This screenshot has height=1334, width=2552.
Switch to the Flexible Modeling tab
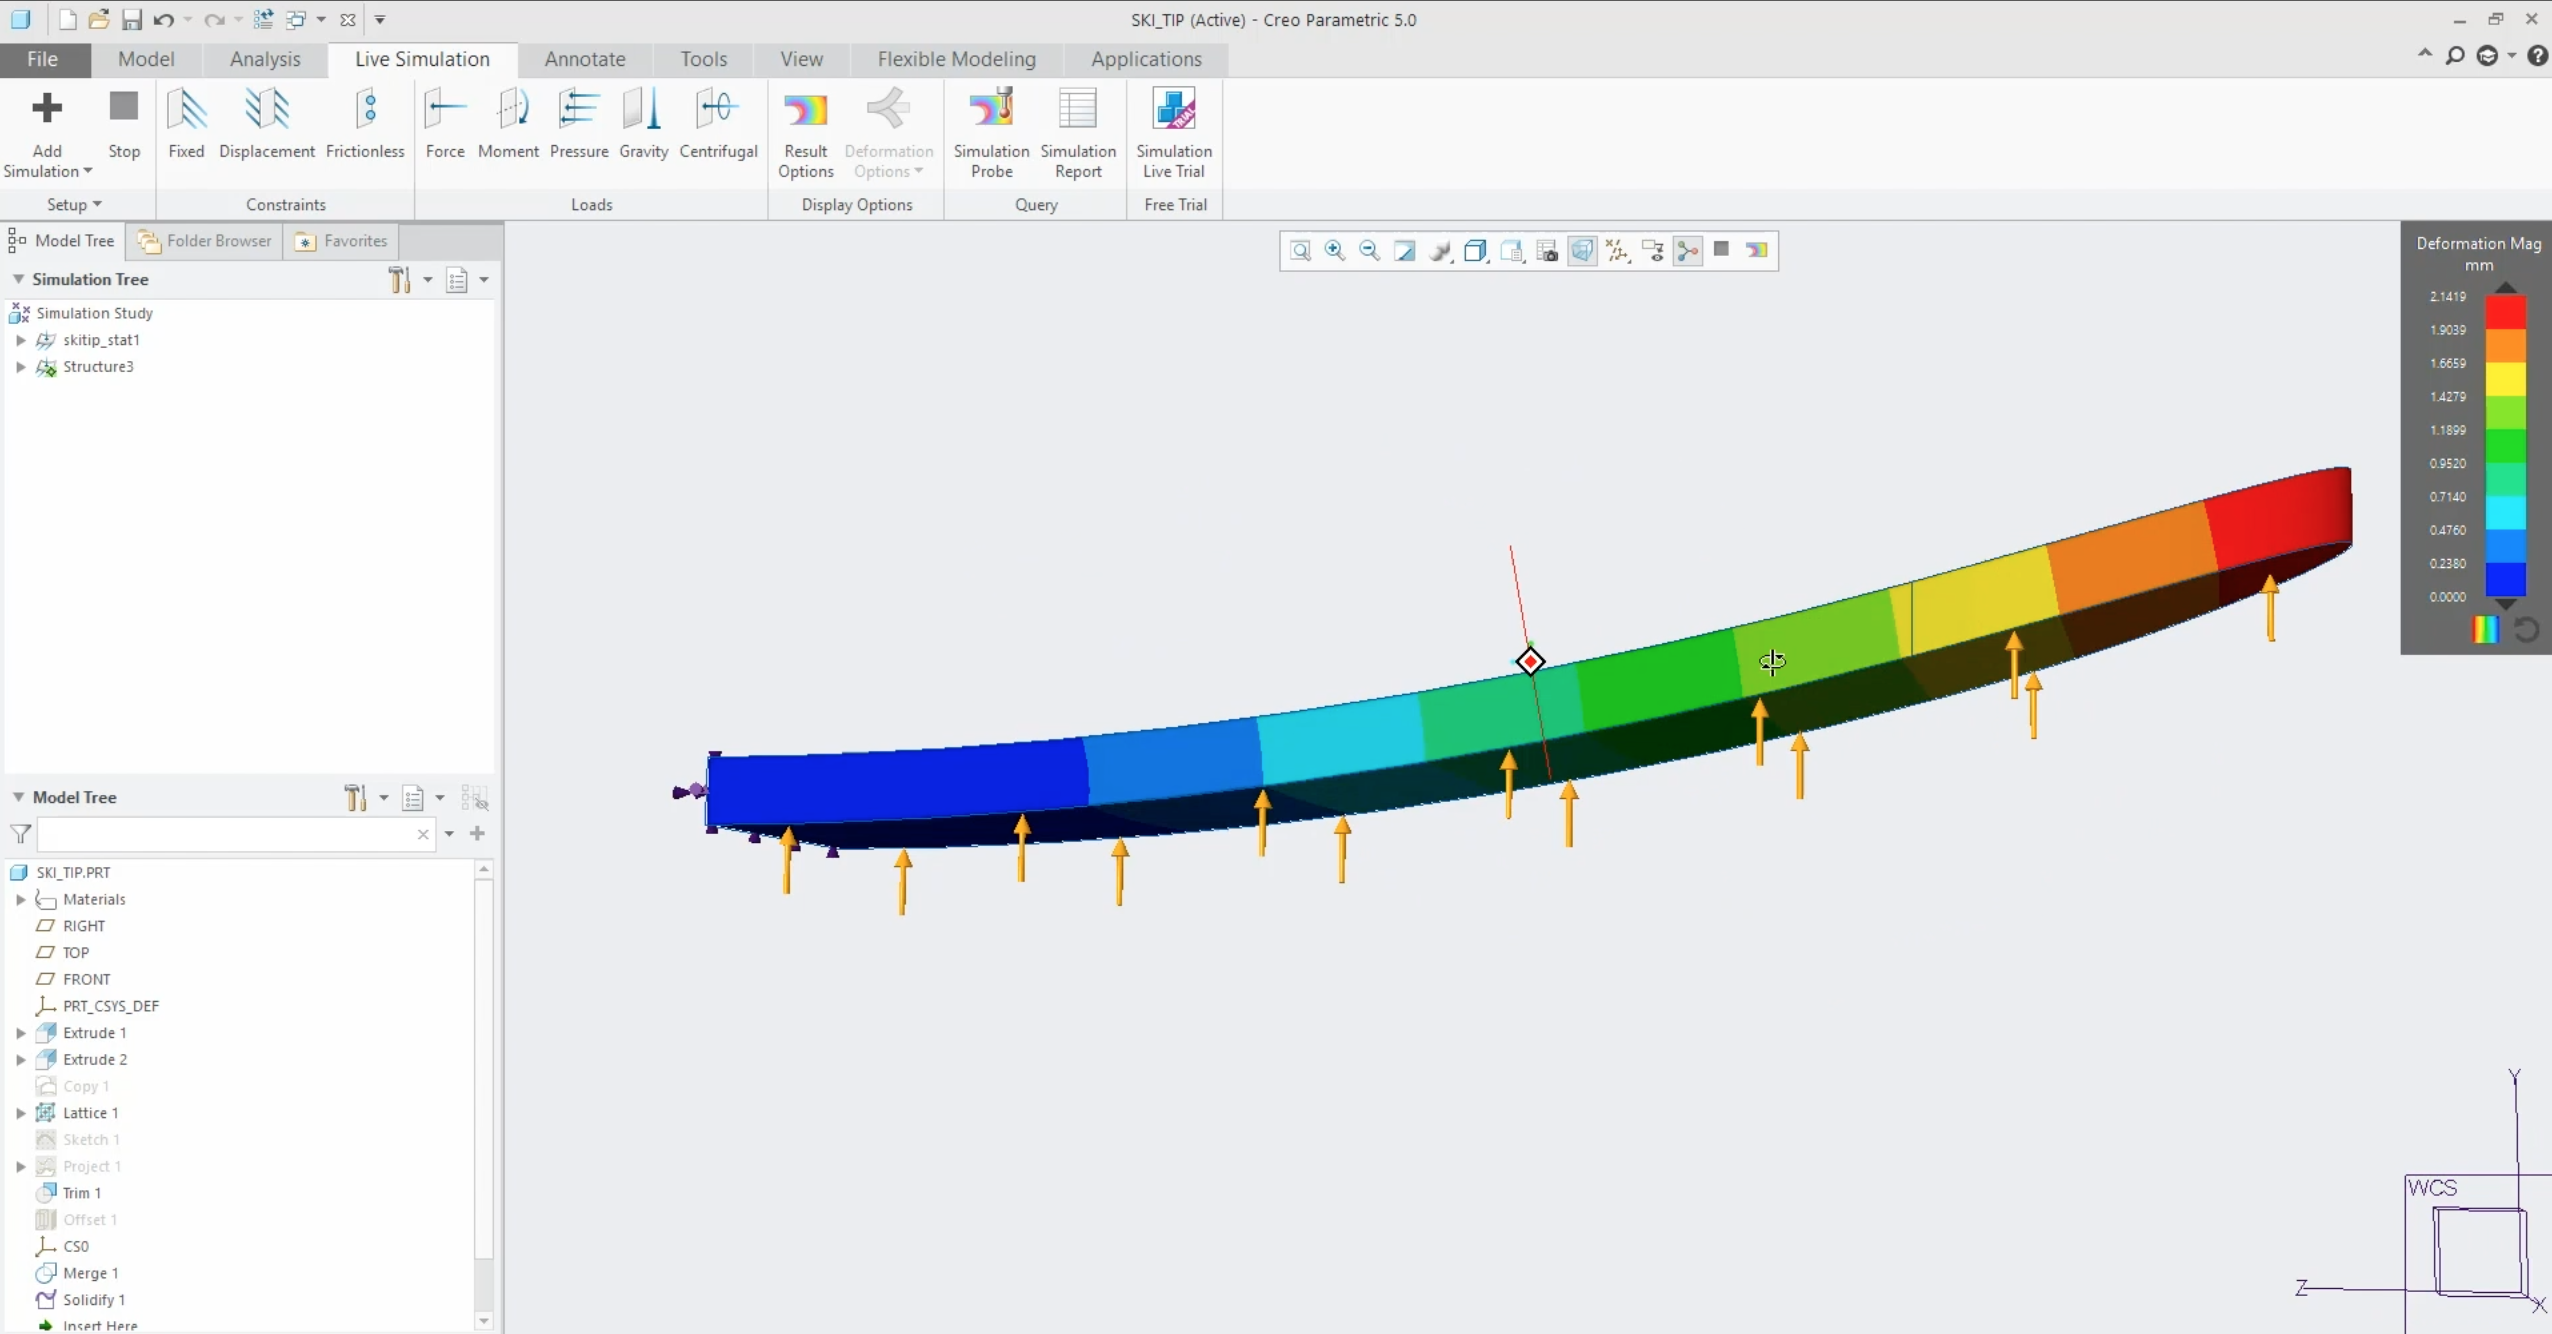[x=955, y=59]
